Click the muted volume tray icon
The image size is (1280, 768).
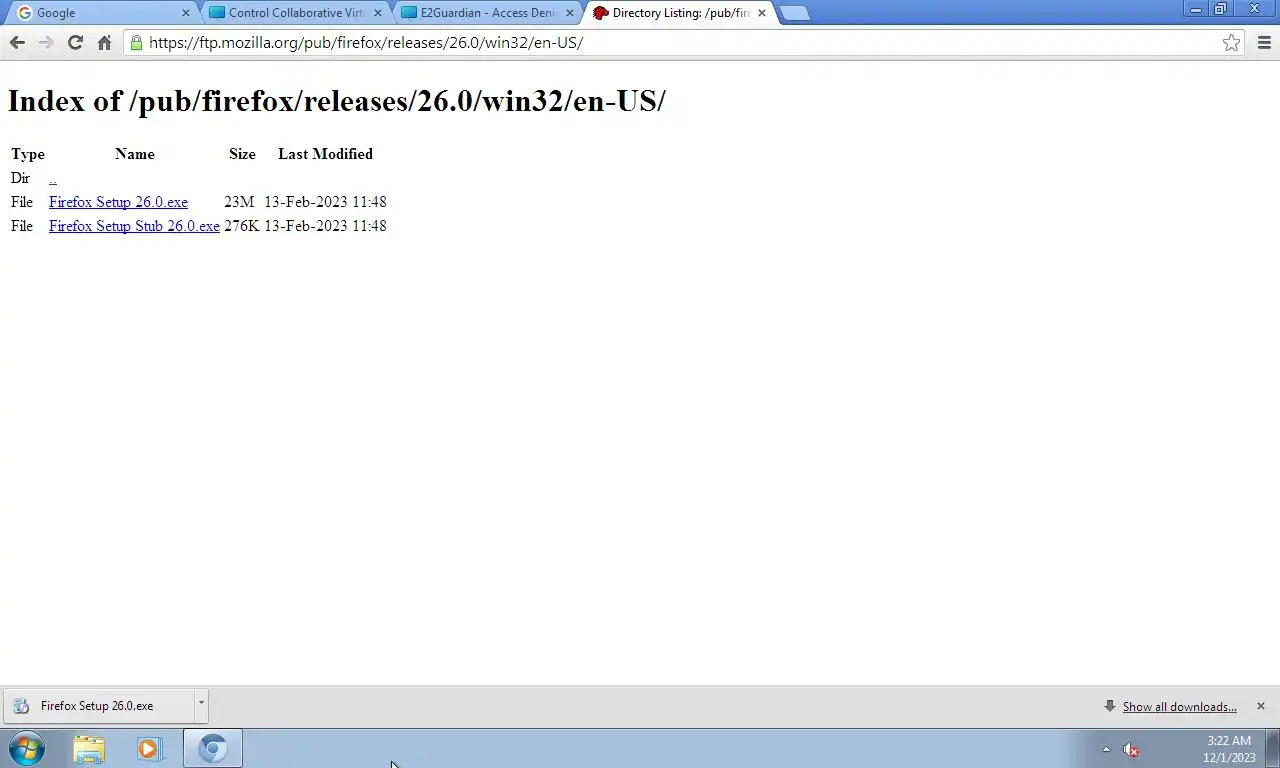tap(1131, 749)
